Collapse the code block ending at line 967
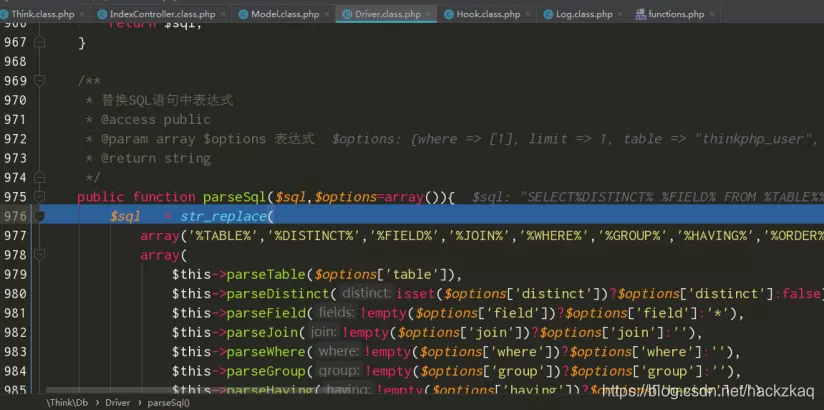The height and width of the screenshot is (410, 824). click(39, 43)
